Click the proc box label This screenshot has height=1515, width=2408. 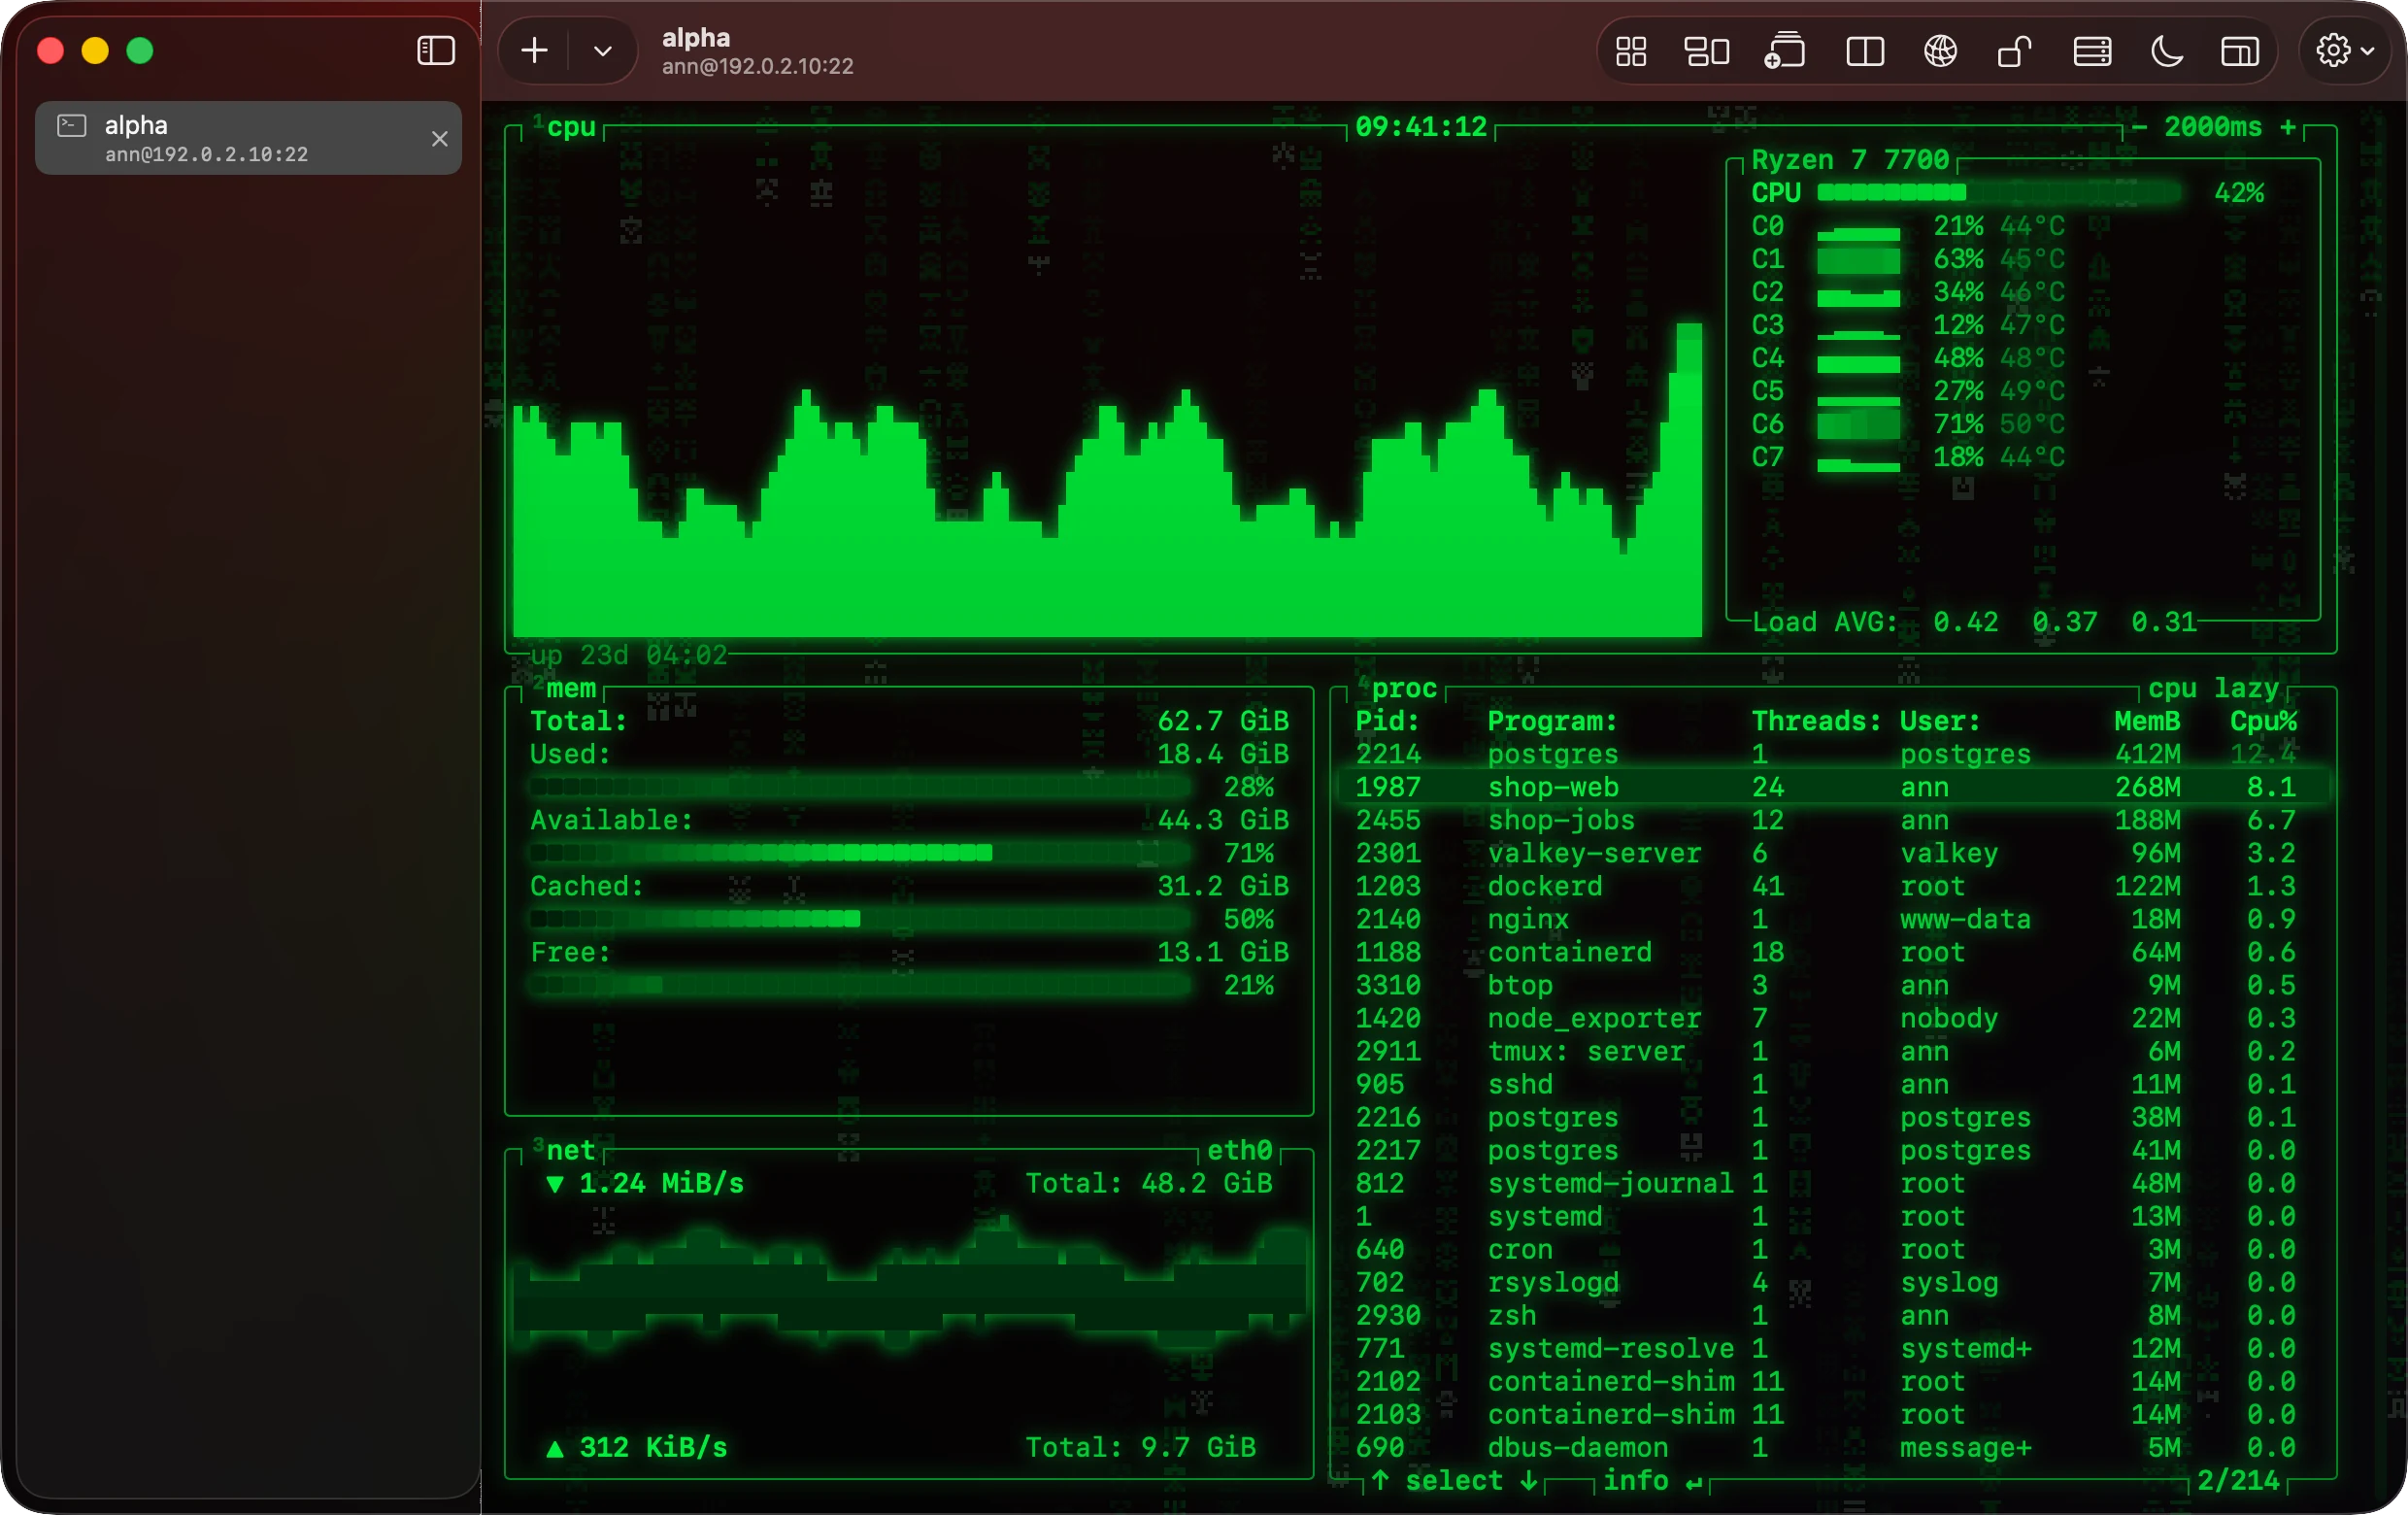tap(1404, 688)
